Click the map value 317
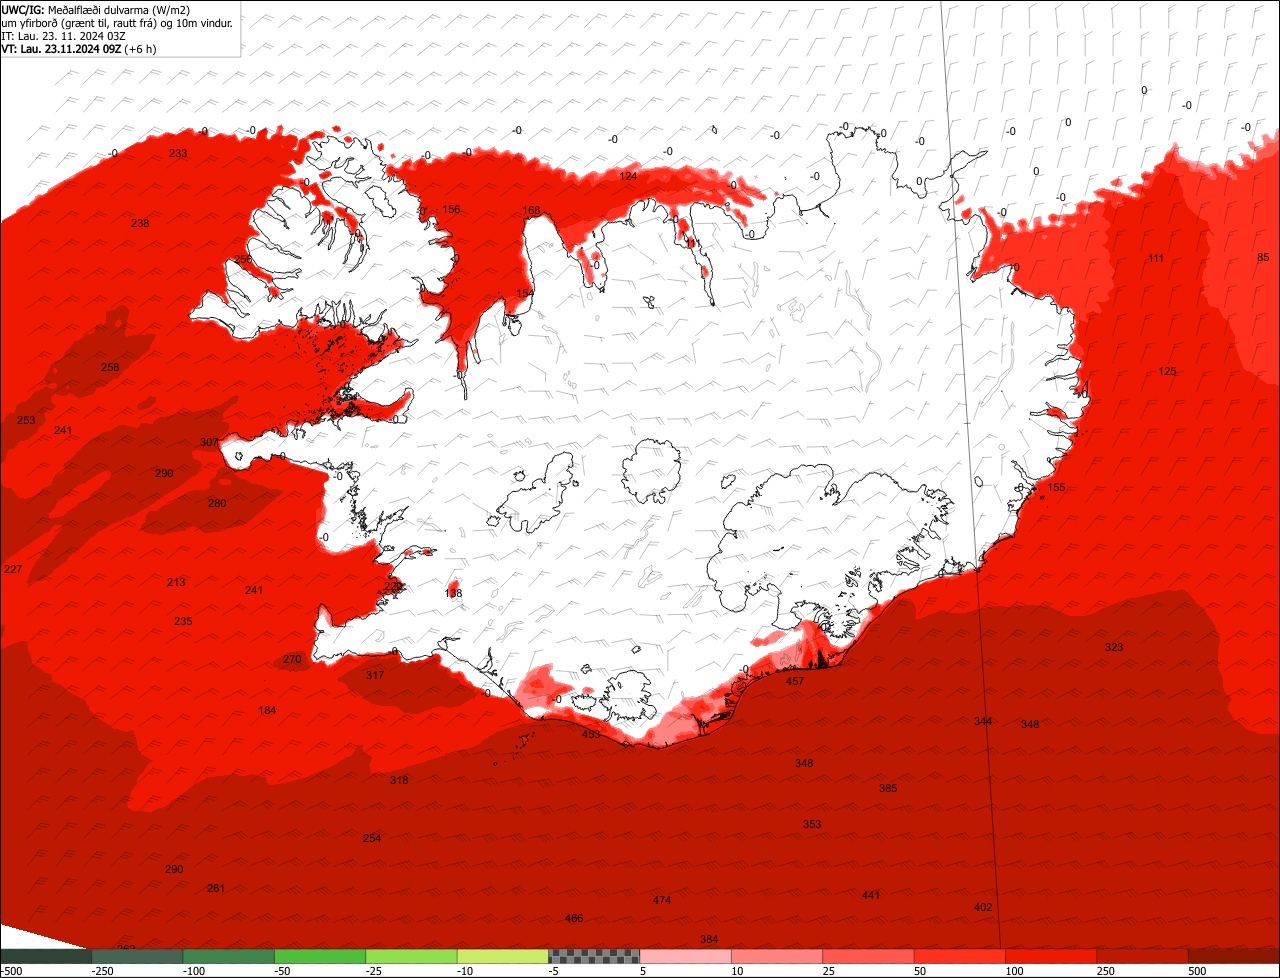 click(x=375, y=675)
